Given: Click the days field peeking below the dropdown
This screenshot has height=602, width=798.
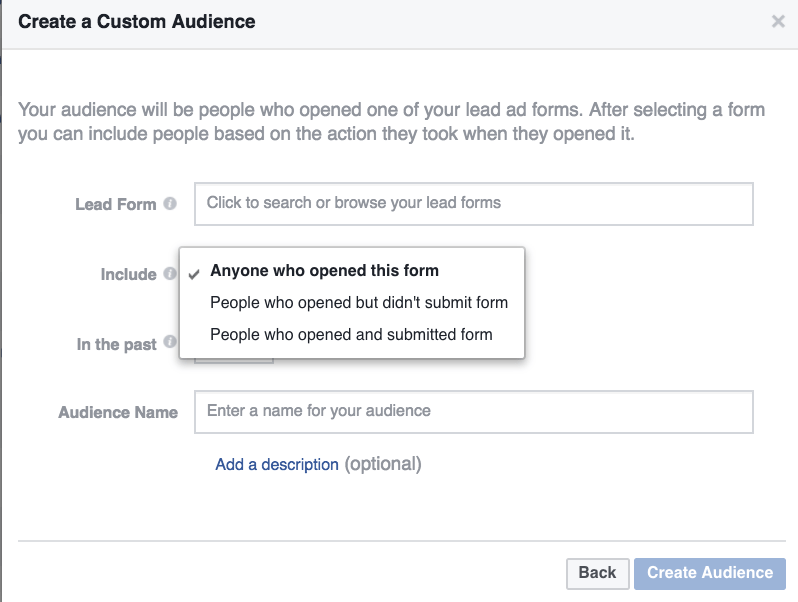Looking at the screenshot, I should click(234, 360).
